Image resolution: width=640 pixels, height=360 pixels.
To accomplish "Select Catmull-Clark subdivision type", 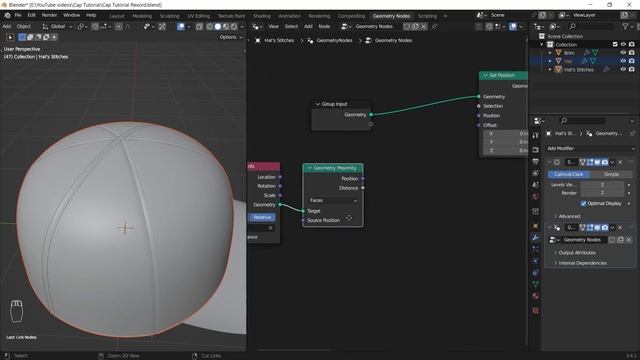I will tap(569, 174).
